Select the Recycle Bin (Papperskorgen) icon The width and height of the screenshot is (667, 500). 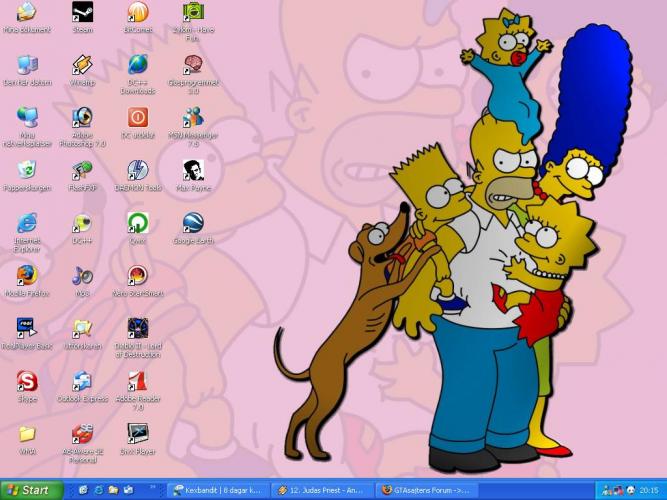(27, 170)
